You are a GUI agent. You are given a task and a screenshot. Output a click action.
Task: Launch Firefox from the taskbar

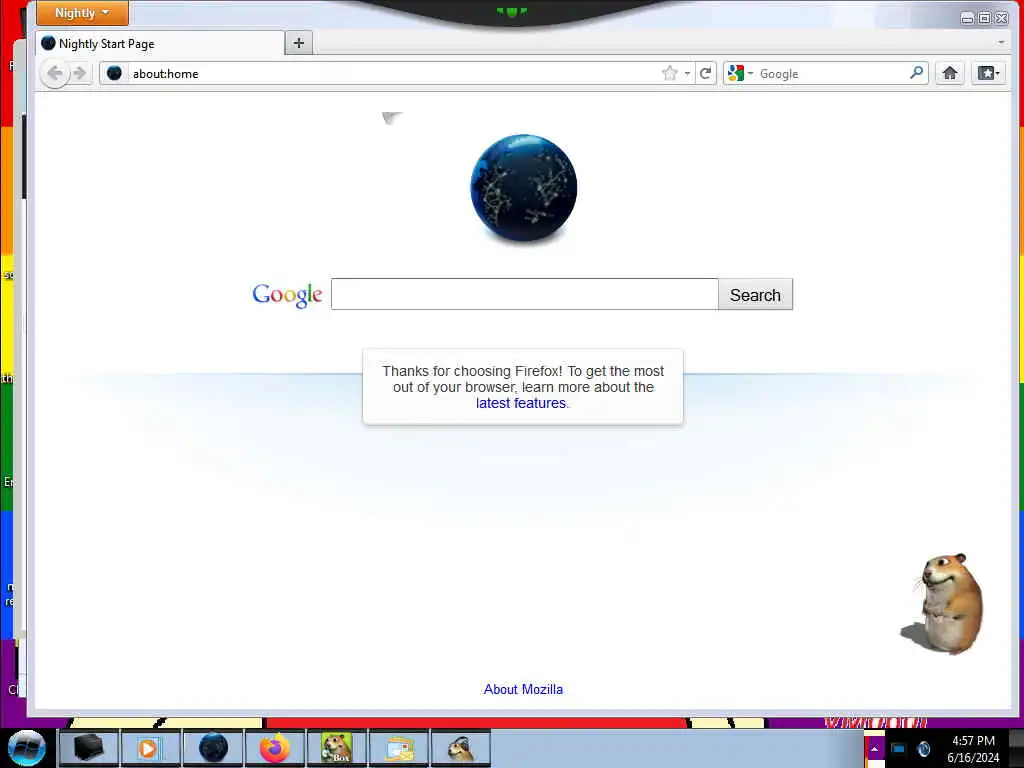click(275, 748)
